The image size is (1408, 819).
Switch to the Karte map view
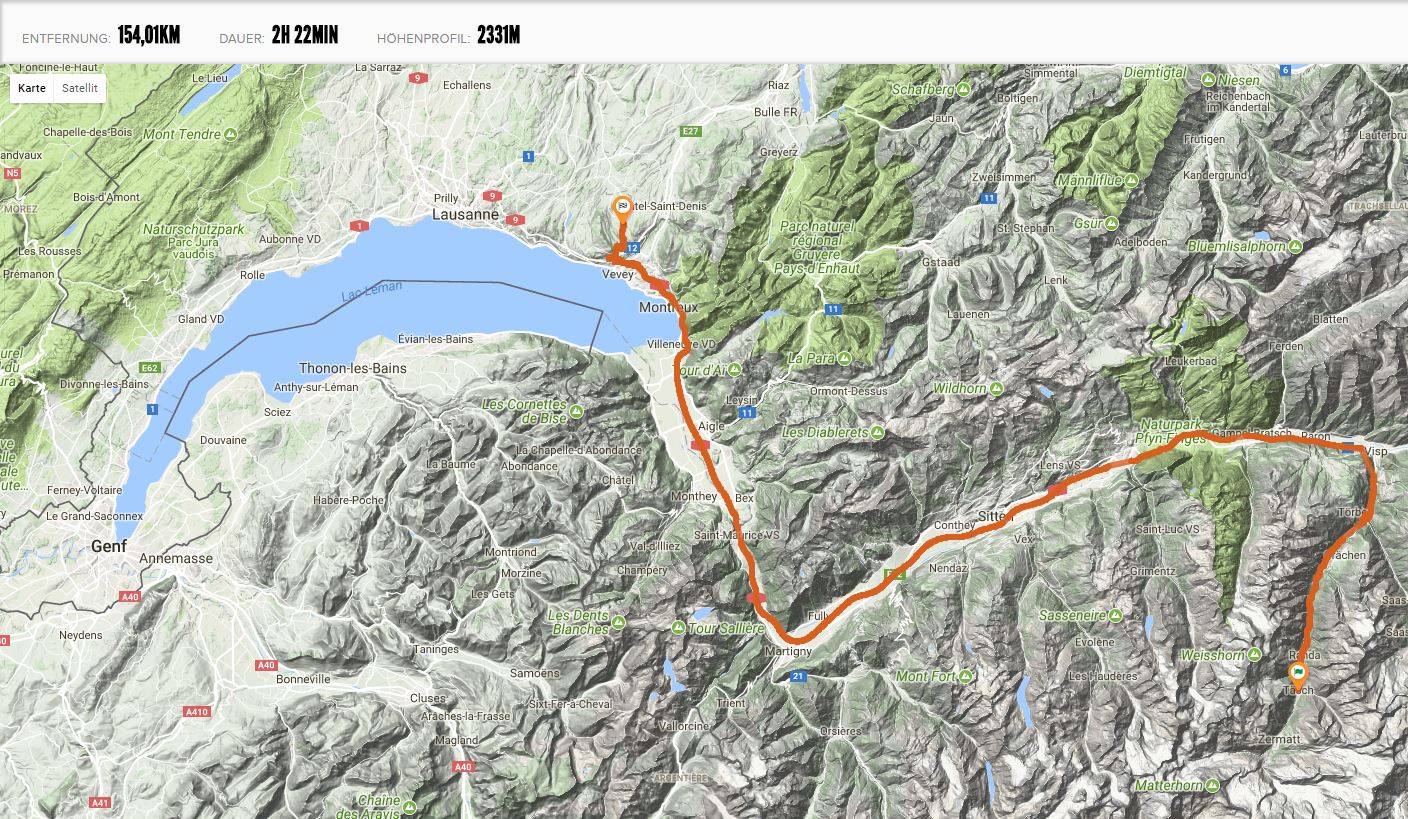click(32, 88)
